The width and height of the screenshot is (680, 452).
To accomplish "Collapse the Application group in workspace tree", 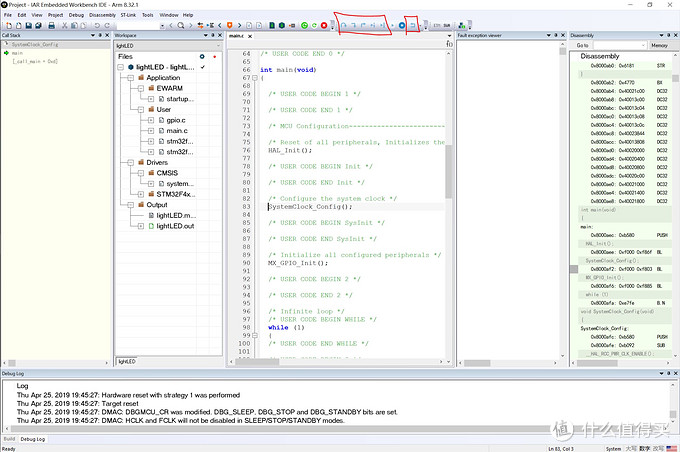I will (x=131, y=78).
